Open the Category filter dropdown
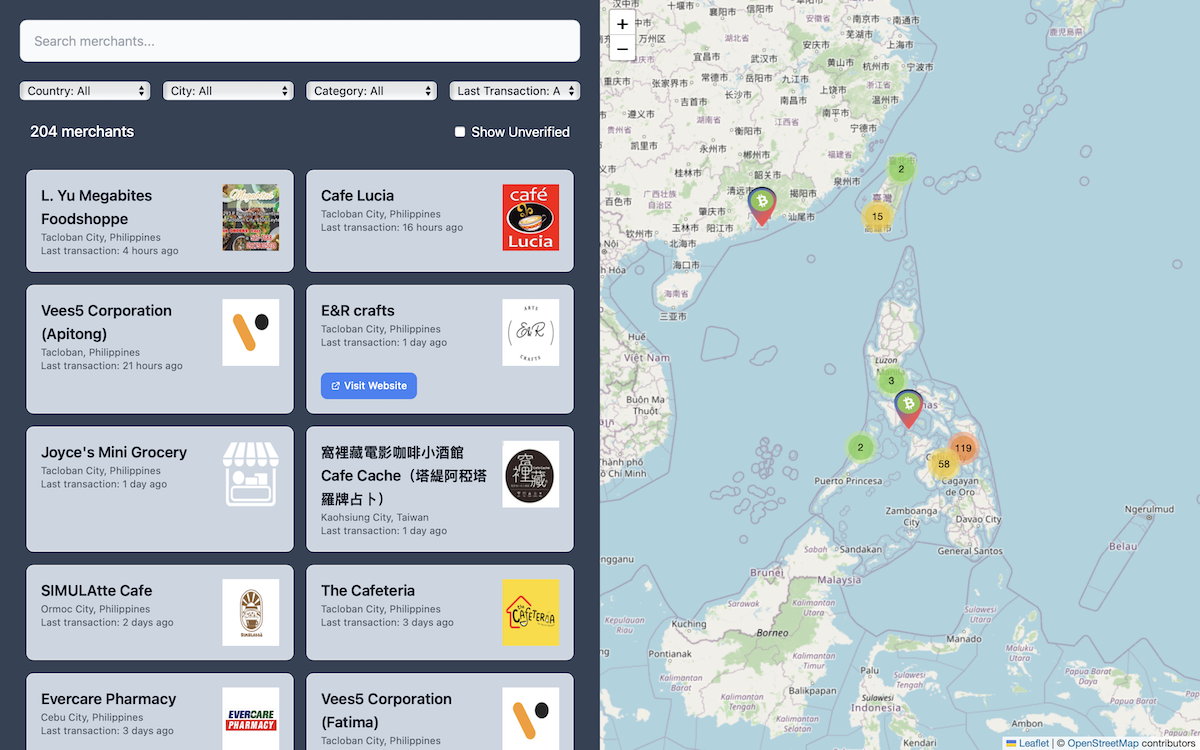Image resolution: width=1200 pixels, height=750 pixels. tap(371, 90)
